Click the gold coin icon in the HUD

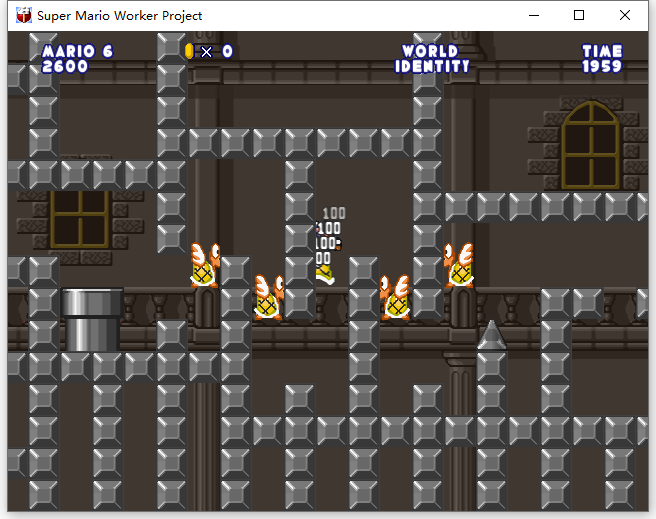click(190, 51)
